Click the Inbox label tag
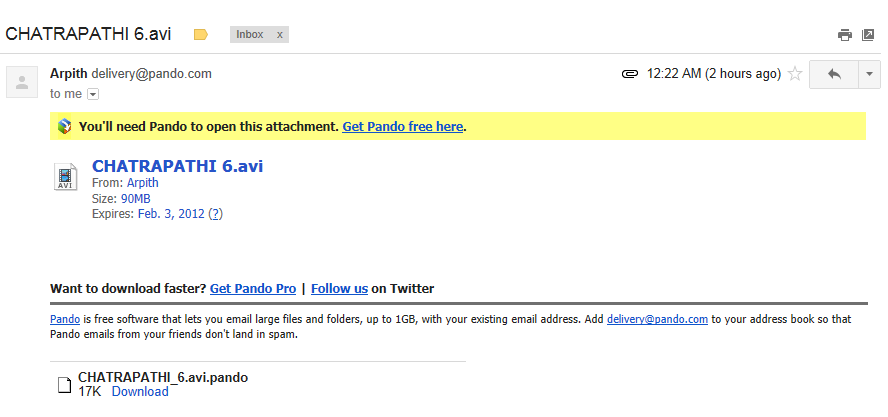Viewport: 888px width, 417px height. tap(250, 34)
